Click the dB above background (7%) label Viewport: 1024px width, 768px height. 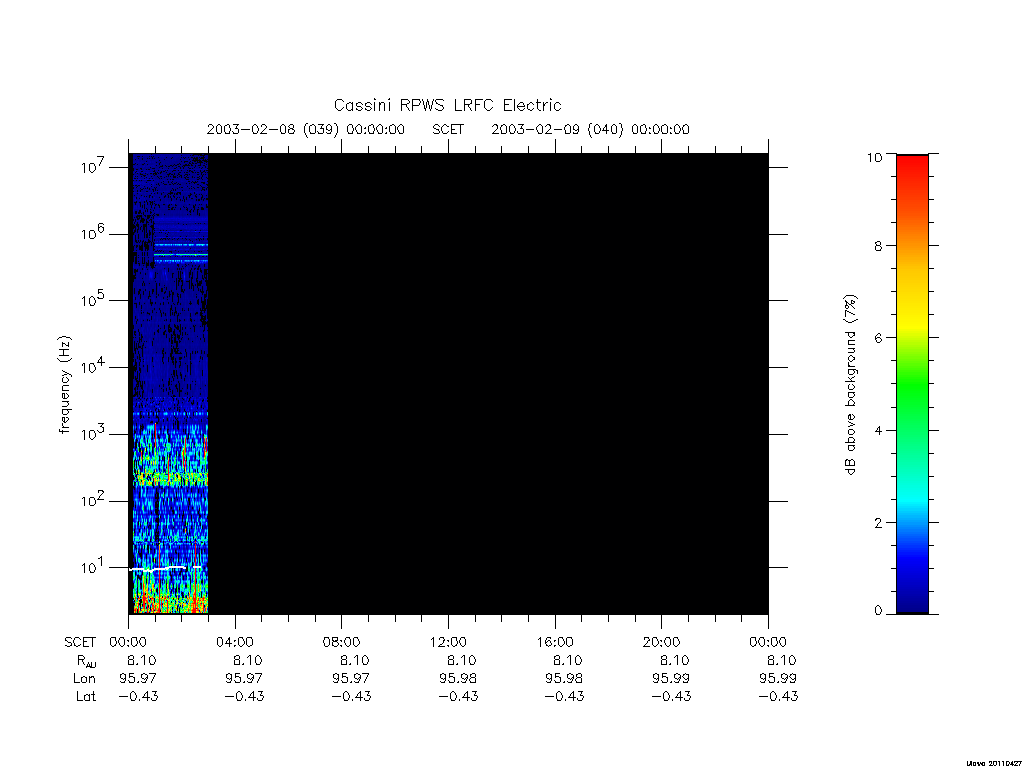coord(850,385)
